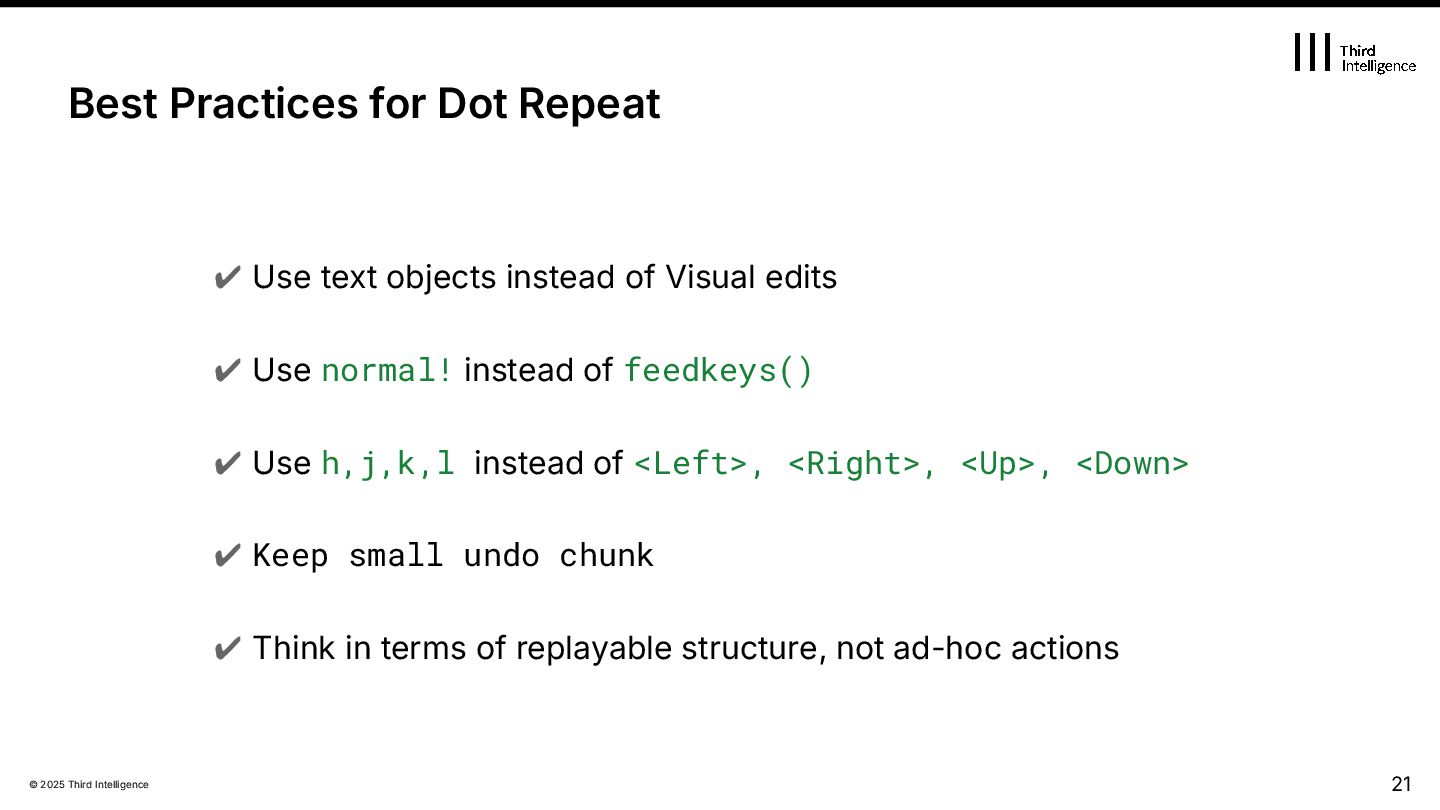Click the <Left> key text
Screen dimensions: 1440x810
(x=691, y=464)
